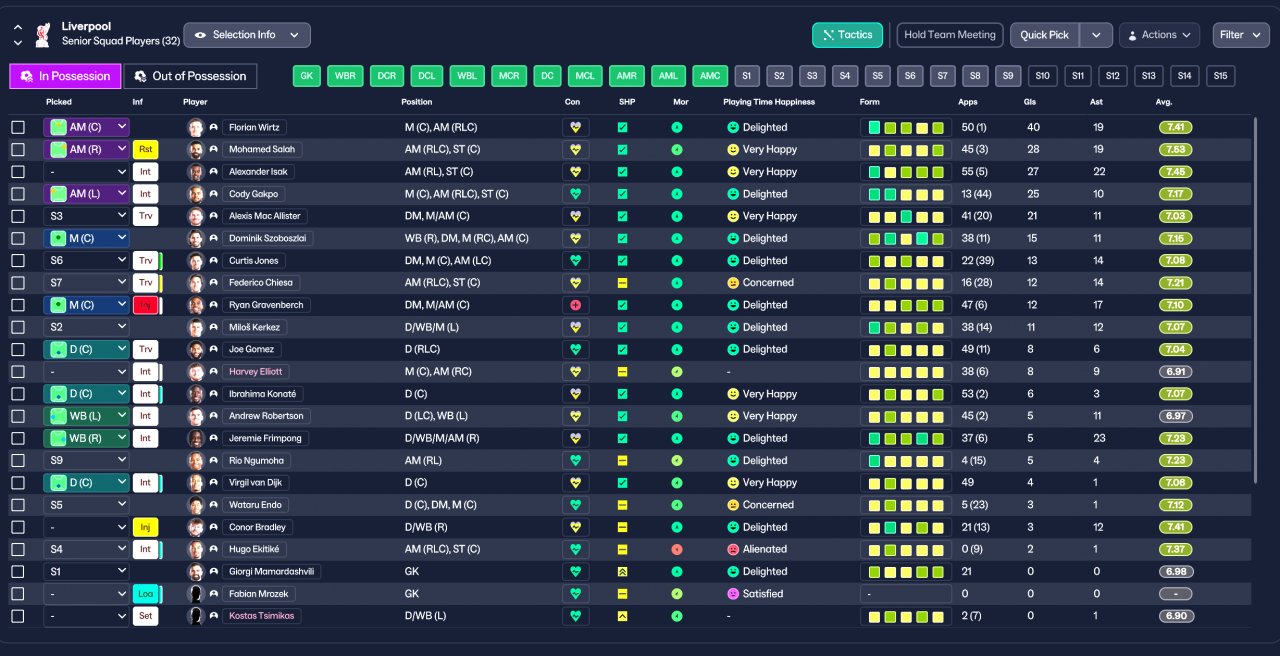This screenshot has height=656, width=1280.
Task: Select the GK position slot
Action: (307, 76)
